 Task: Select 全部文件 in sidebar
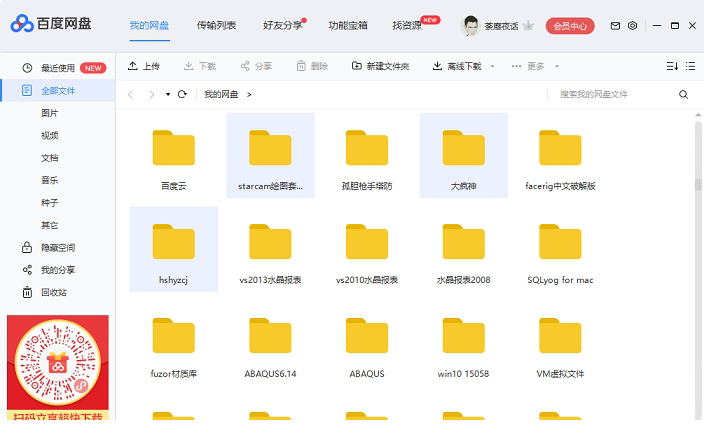click(x=58, y=91)
